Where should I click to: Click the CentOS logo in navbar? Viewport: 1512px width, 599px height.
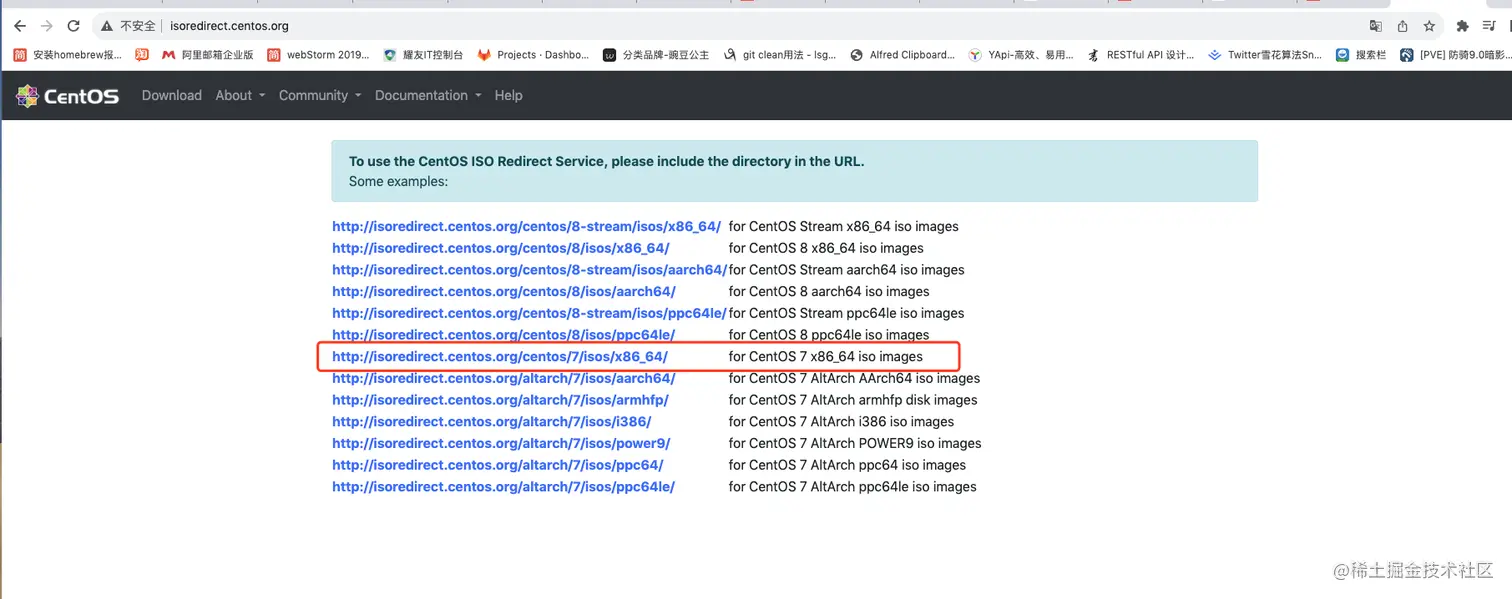(x=67, y=96)
